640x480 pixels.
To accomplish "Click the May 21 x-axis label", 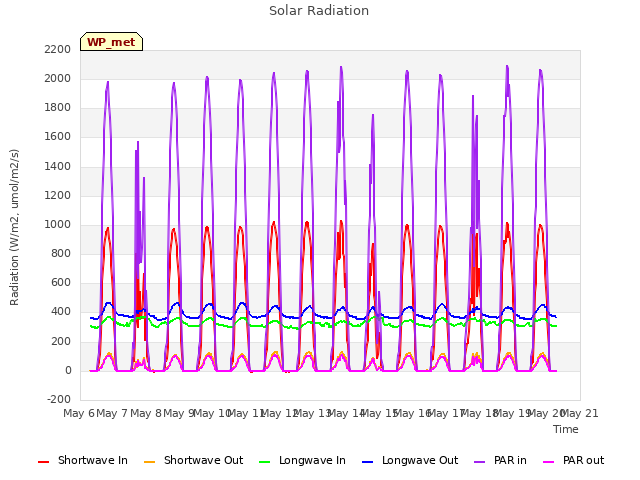I will (x=580, y=413).
